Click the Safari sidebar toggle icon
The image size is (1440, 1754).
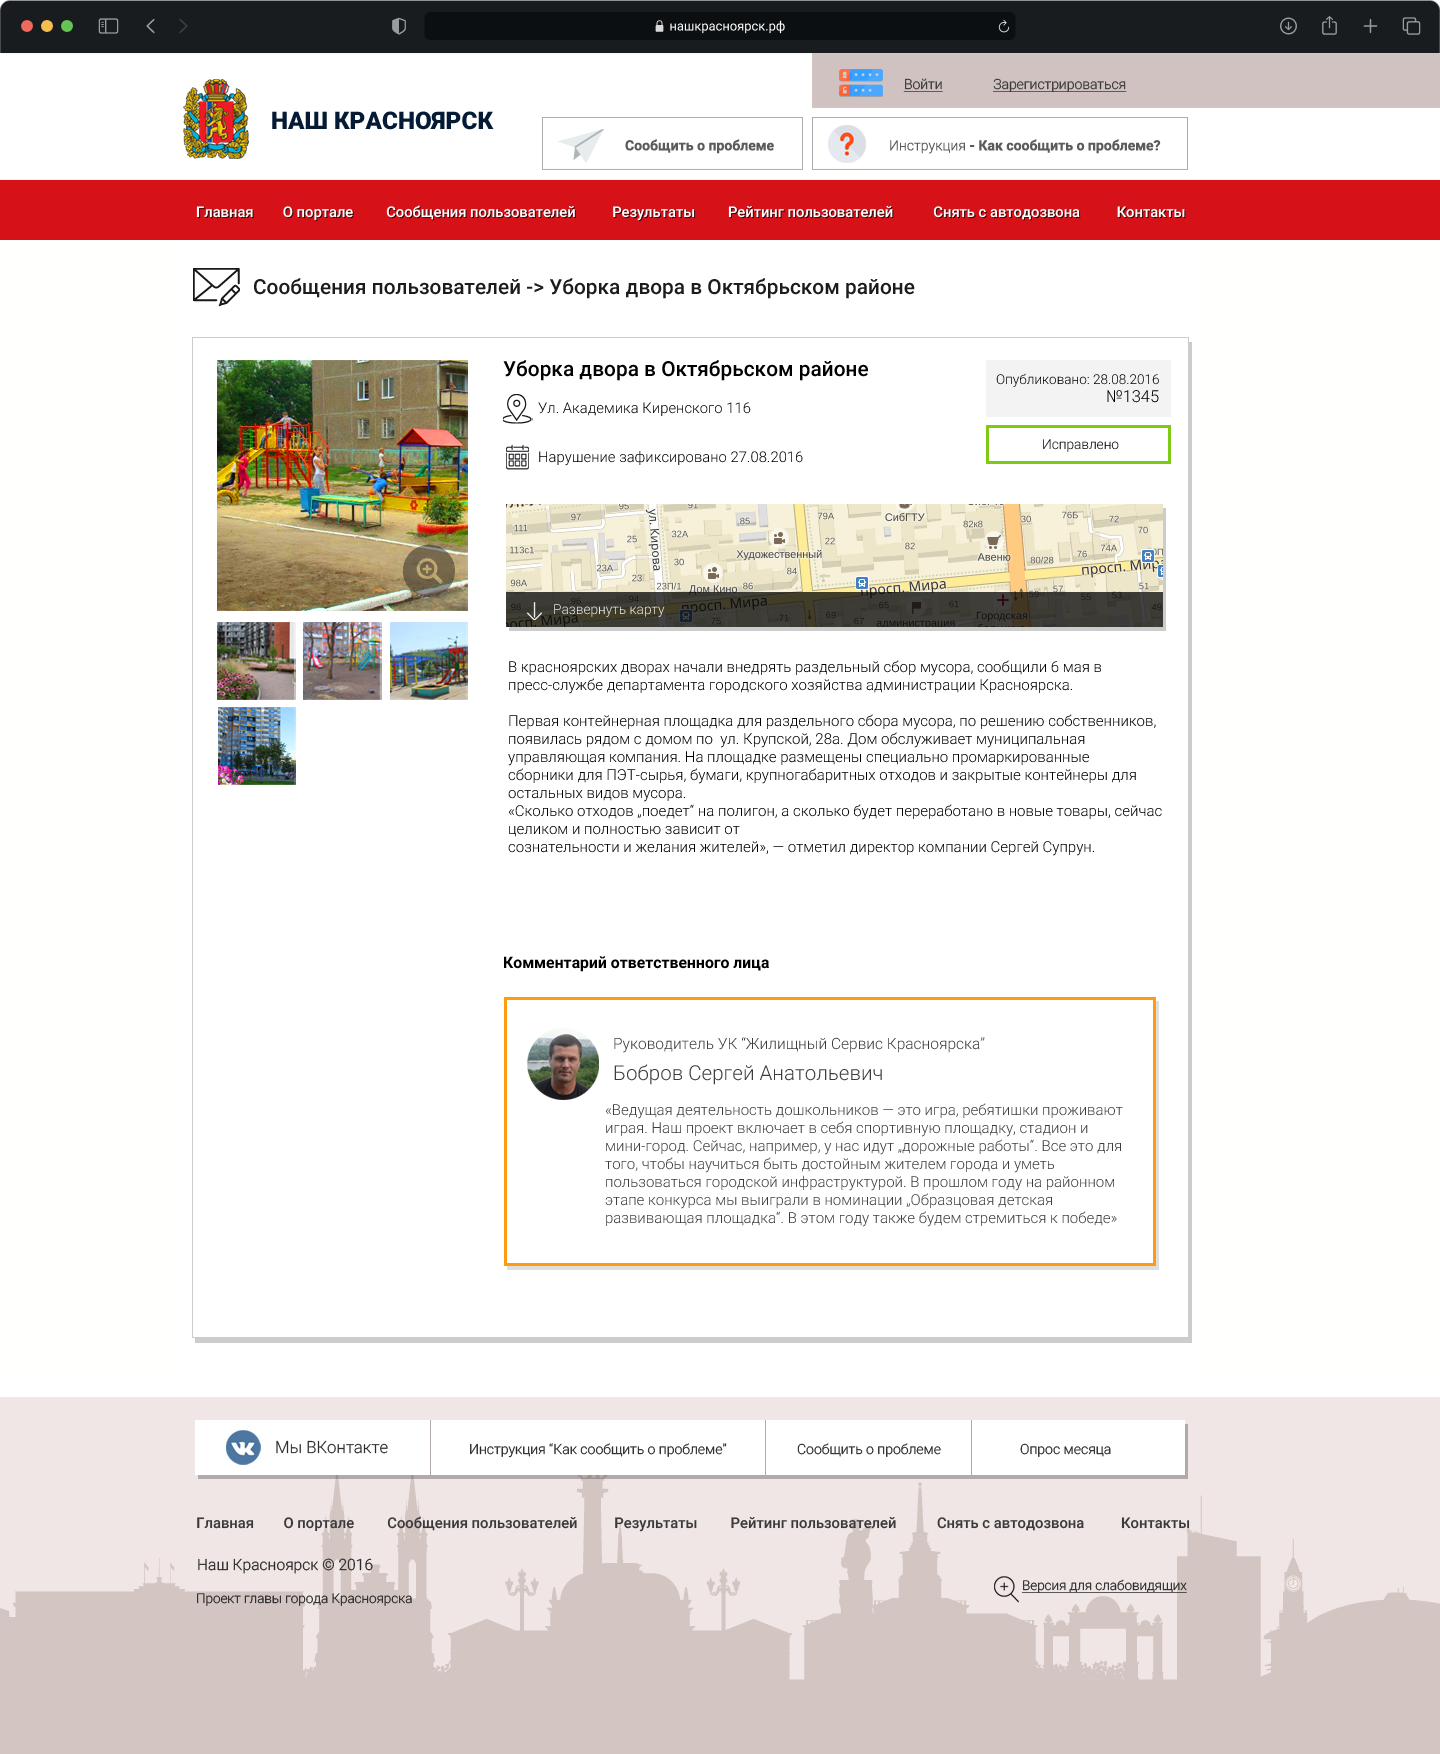point(108,26)
